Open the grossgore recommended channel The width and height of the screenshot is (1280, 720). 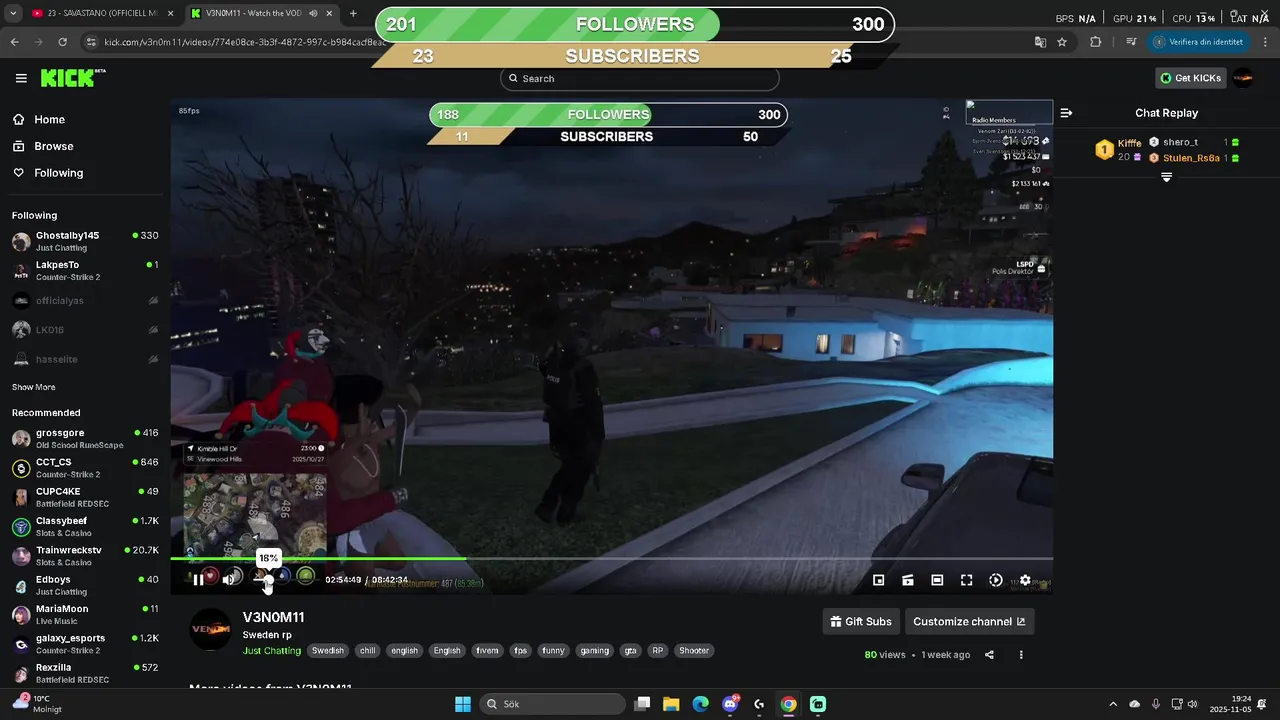coord(85,439)
